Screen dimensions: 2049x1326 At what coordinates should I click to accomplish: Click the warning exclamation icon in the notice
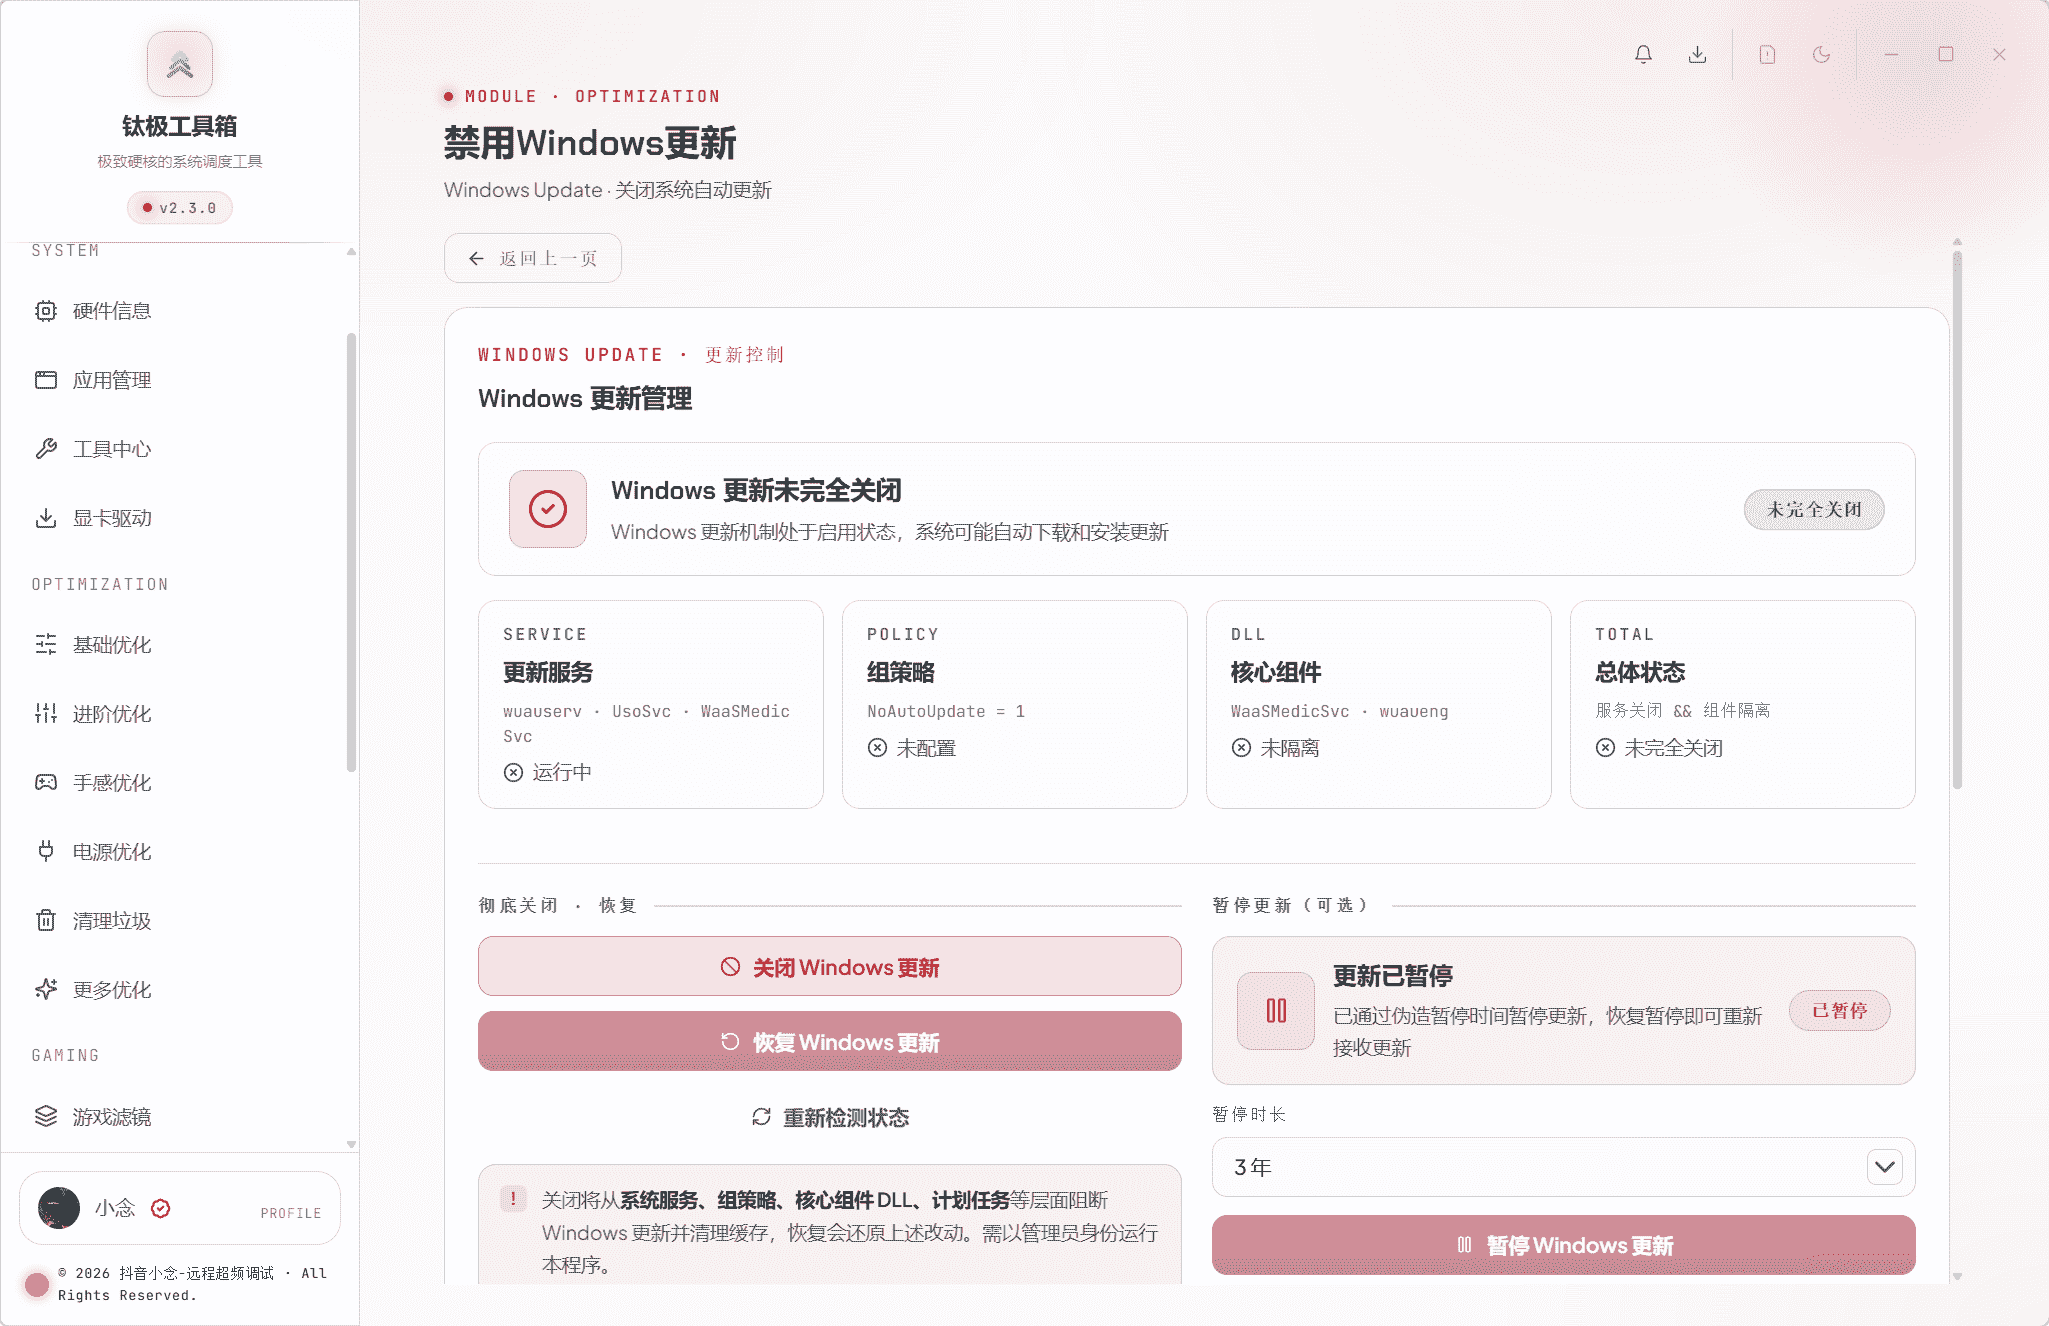point(514,1198)
